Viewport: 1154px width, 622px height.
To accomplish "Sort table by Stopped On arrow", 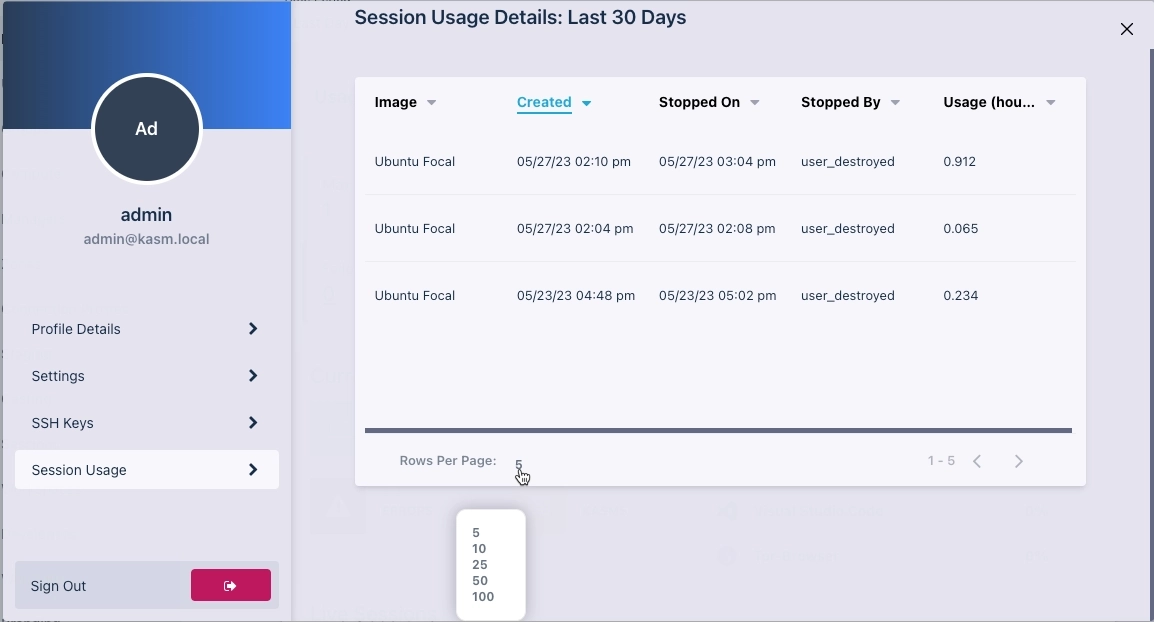I will tap(755, 103).
